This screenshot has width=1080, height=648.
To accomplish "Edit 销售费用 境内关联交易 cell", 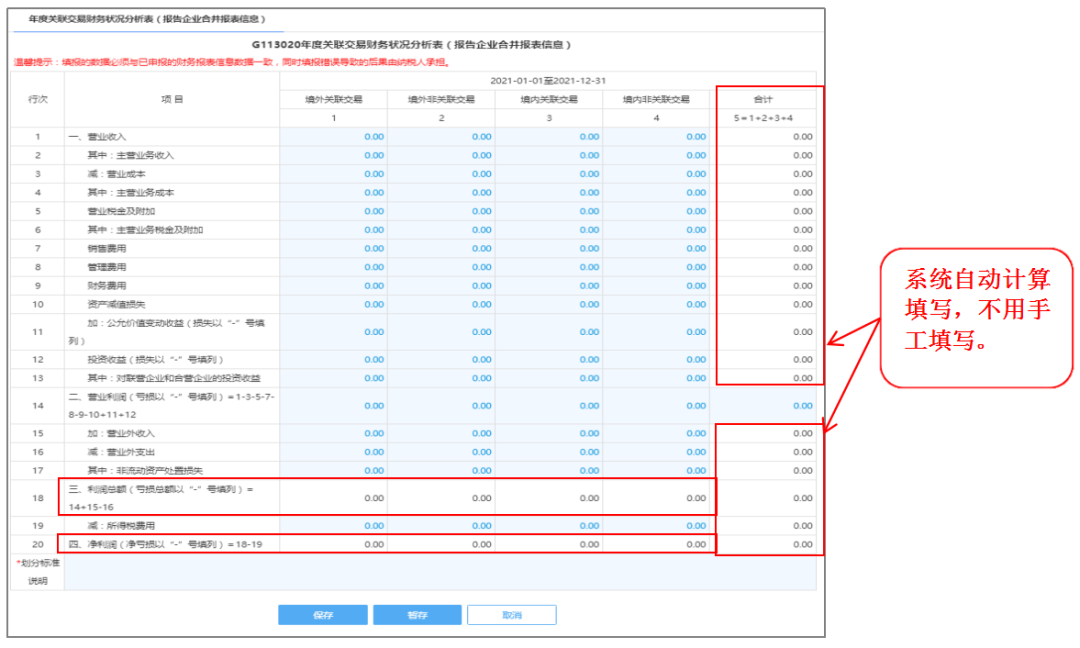I will coord(548,248).
